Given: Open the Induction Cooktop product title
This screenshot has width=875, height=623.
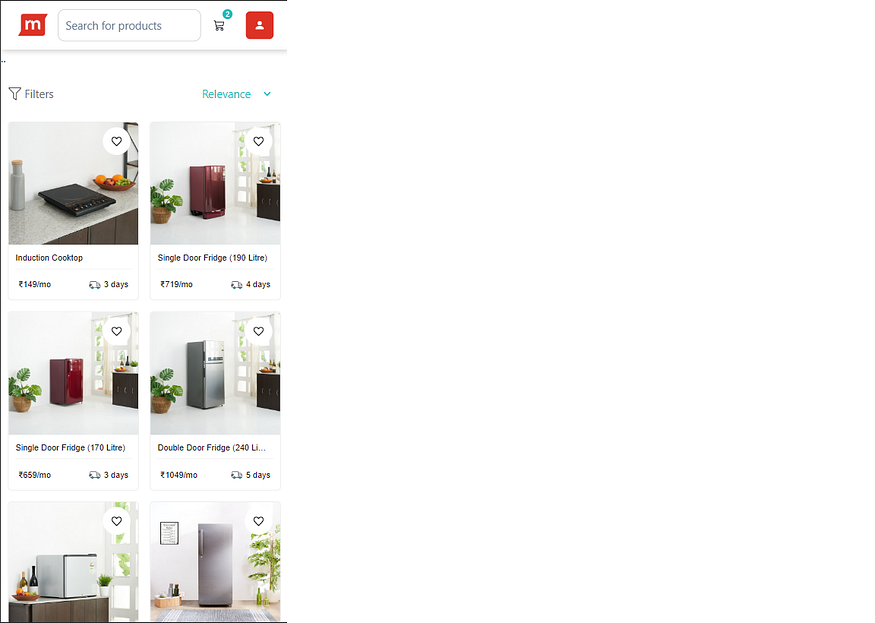Looking at the screenshot, I should coord(49,258).
